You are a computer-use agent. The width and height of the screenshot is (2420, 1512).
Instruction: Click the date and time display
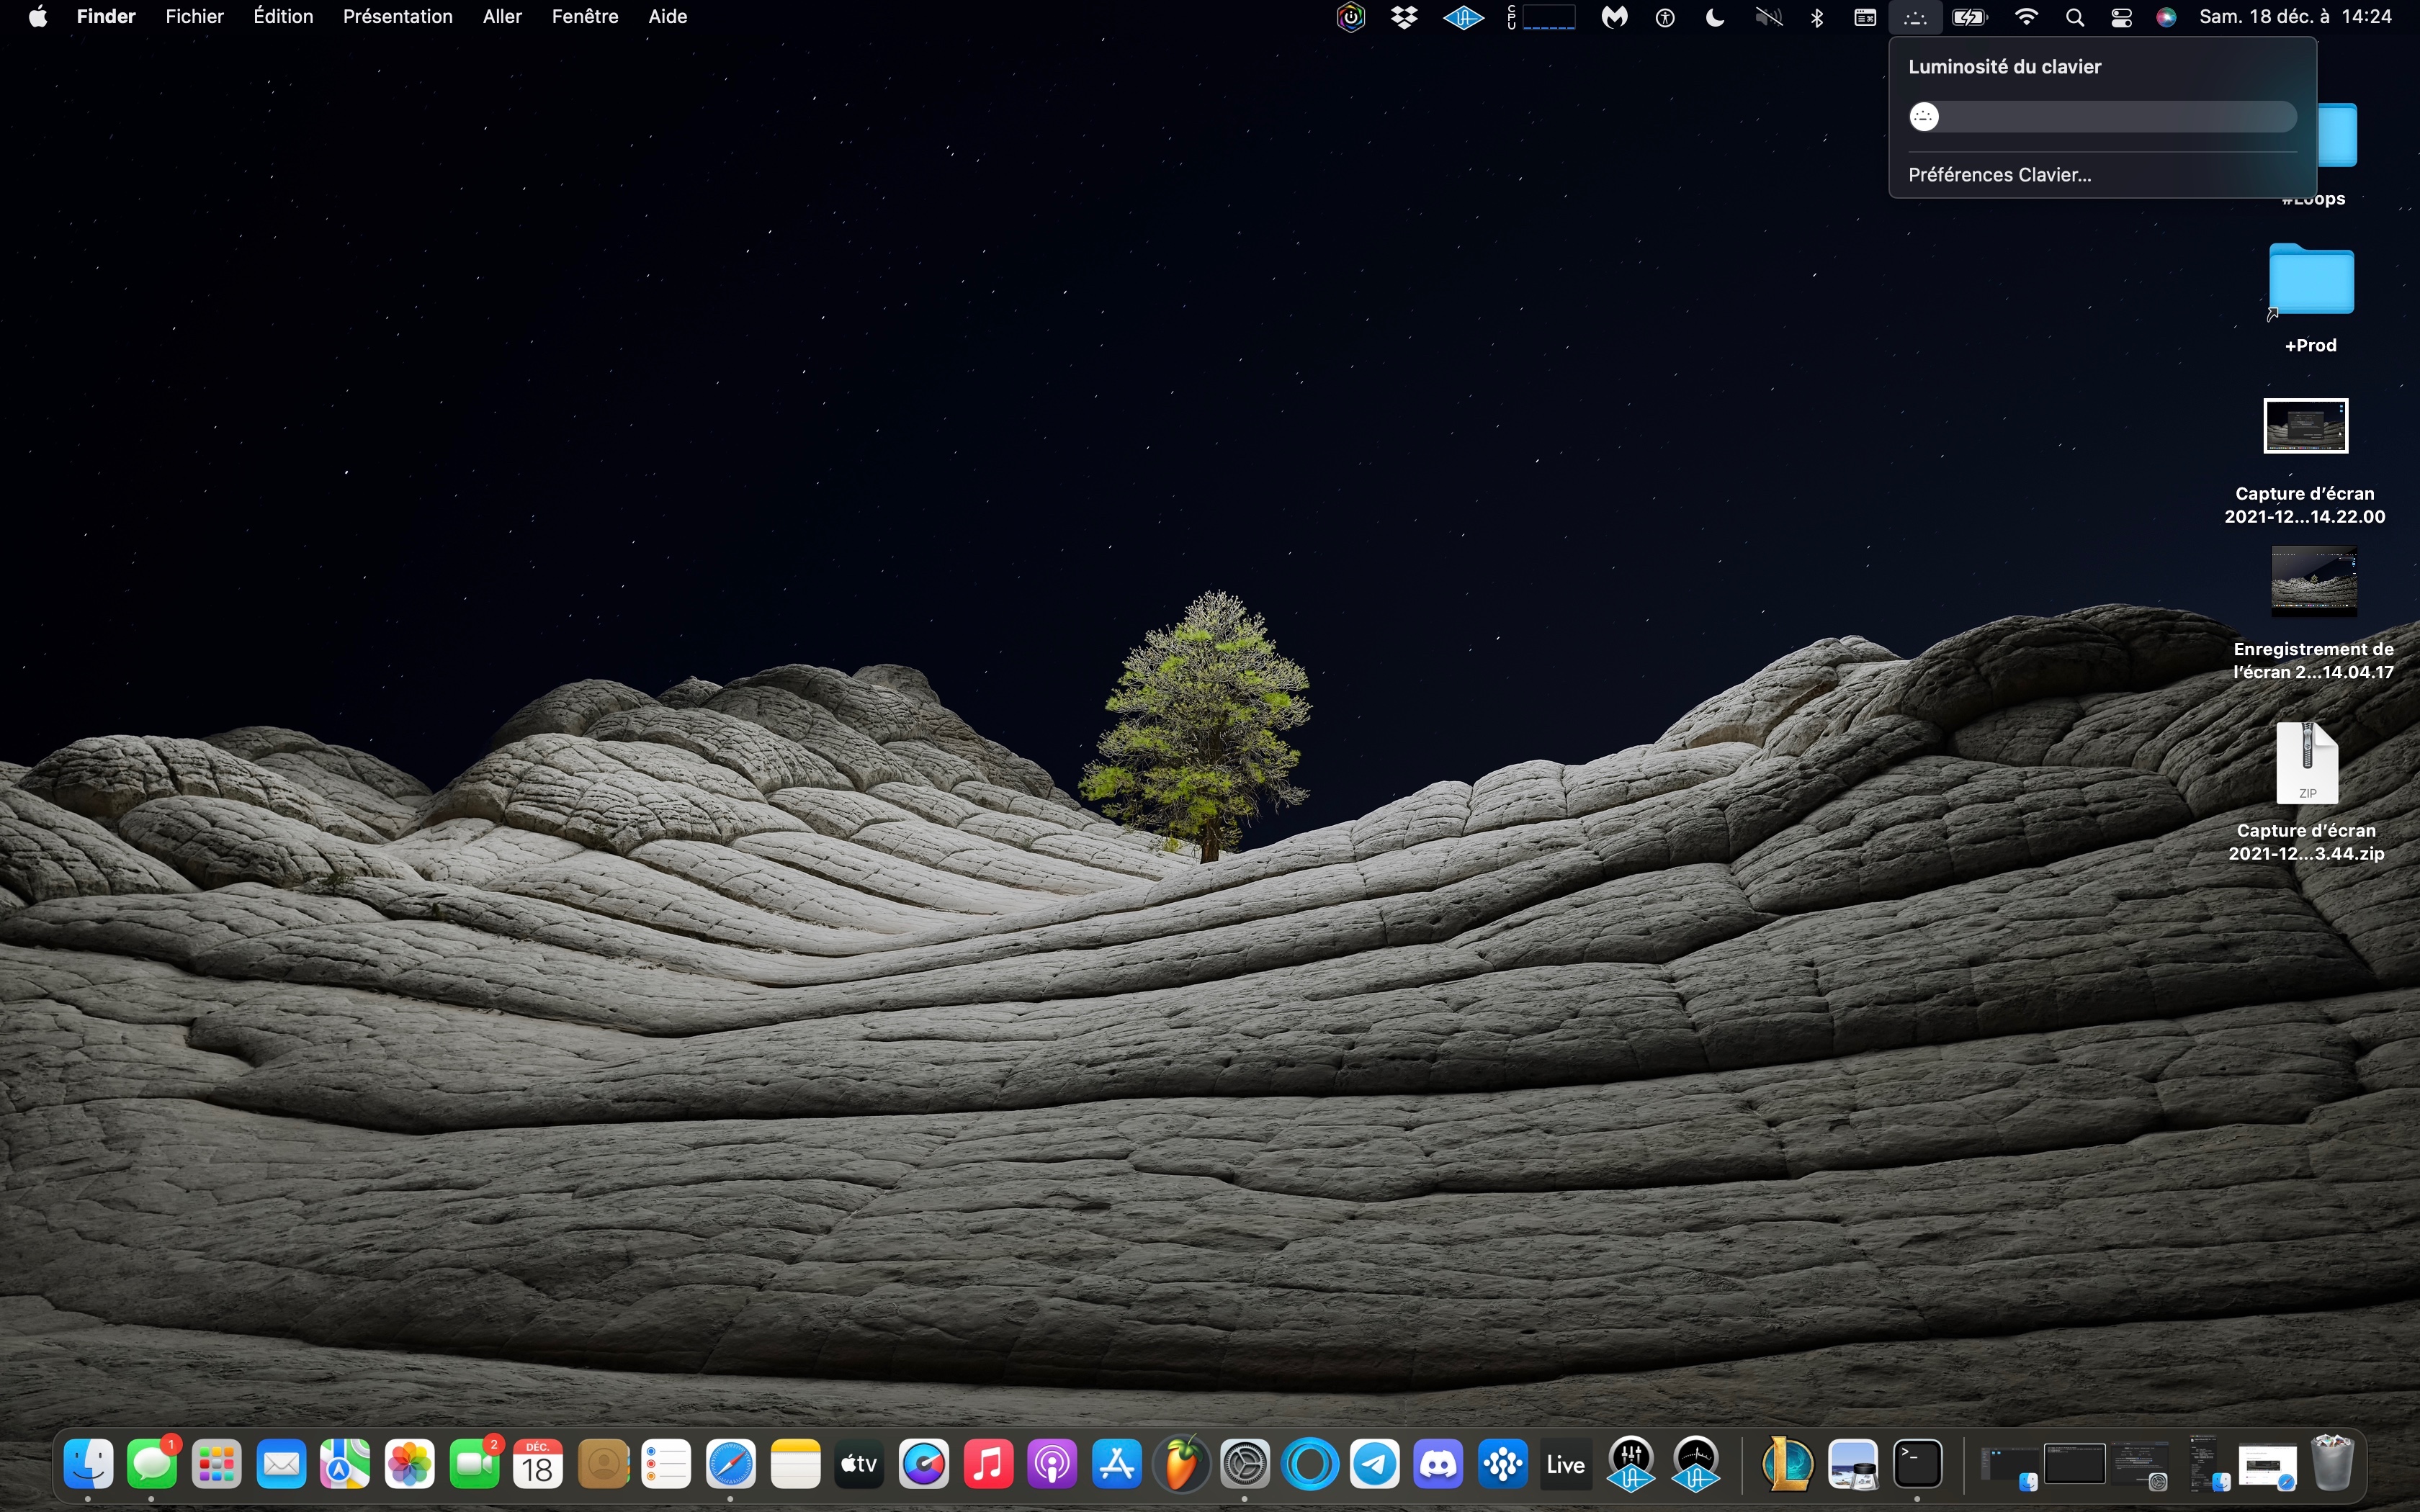coord(2295,17)
